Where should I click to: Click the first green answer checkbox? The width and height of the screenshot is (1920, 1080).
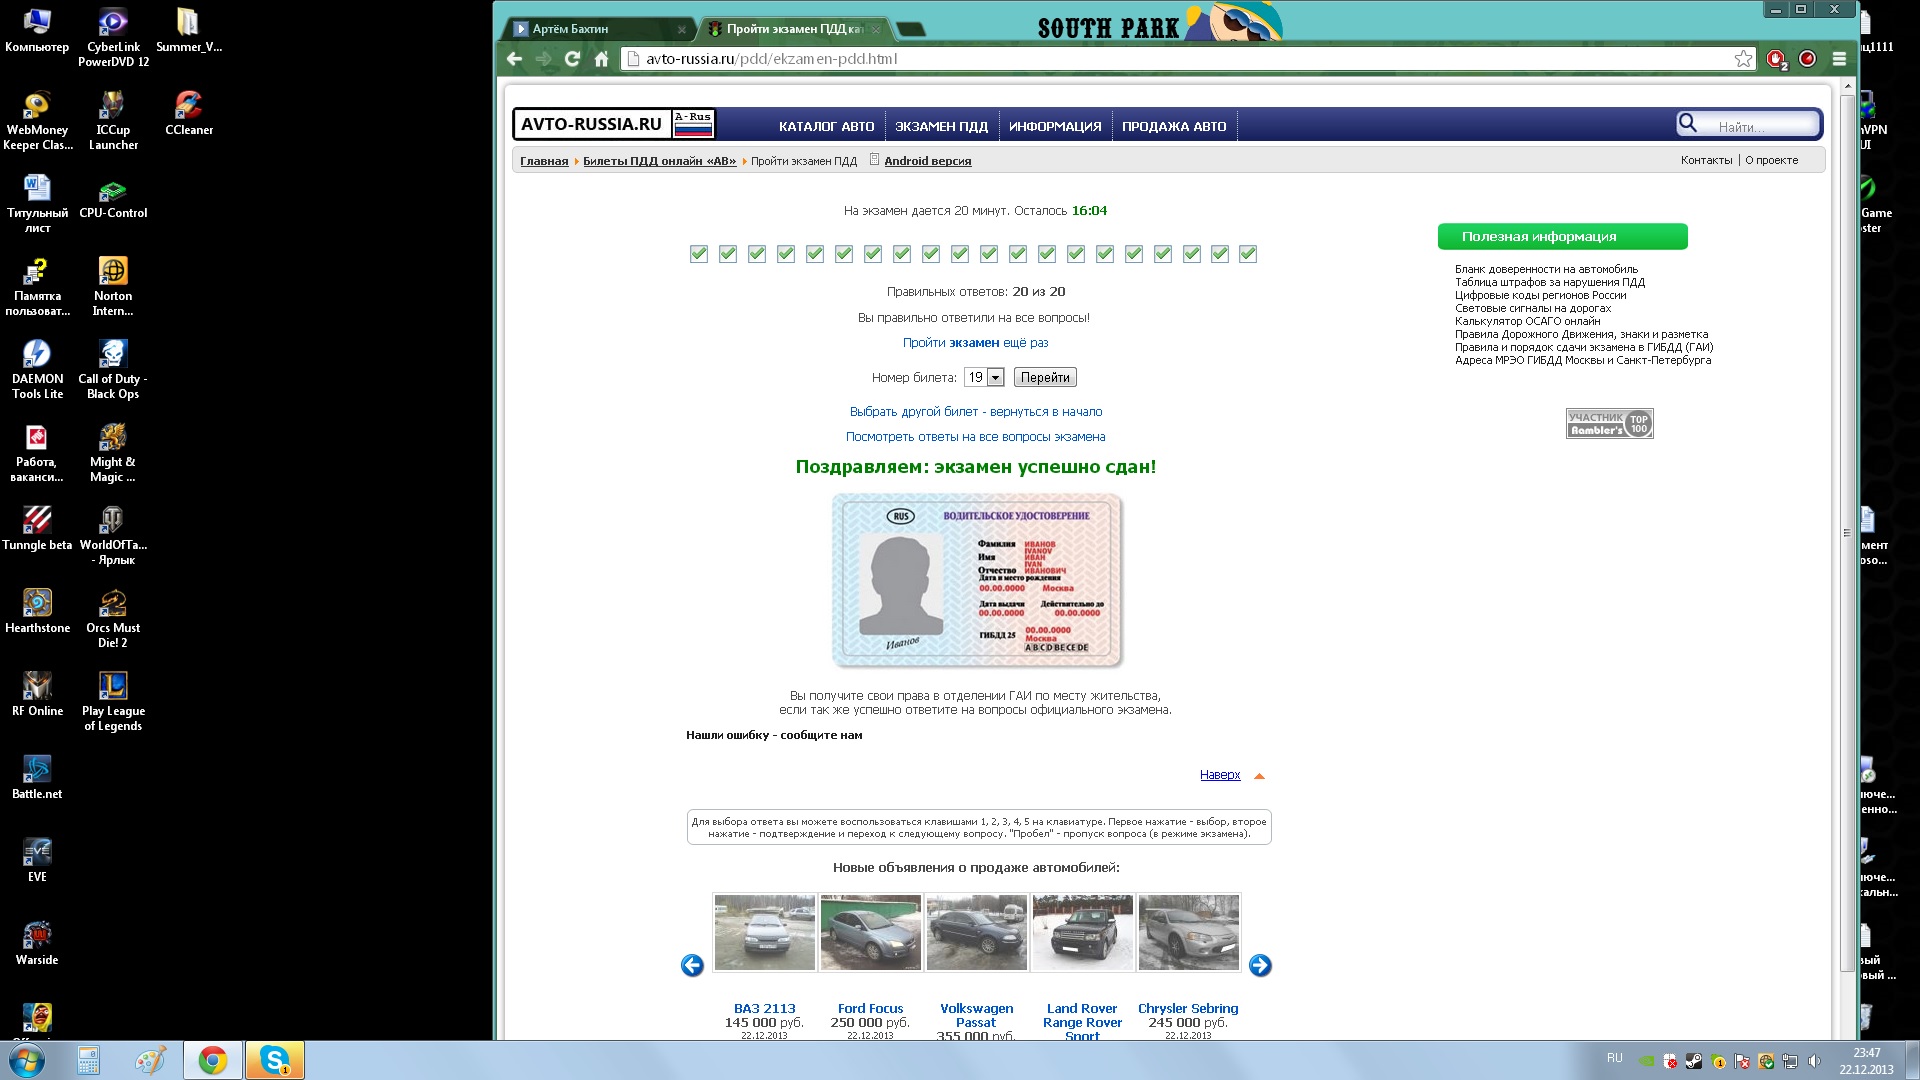coord(699,254)
